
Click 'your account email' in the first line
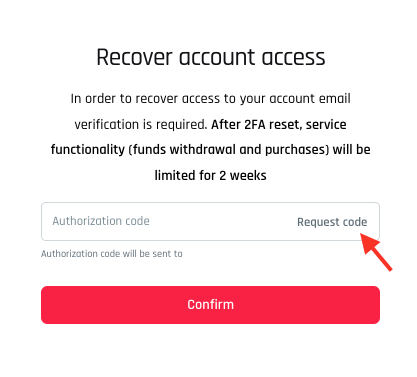pyautogui.click(x=295, y=99)
